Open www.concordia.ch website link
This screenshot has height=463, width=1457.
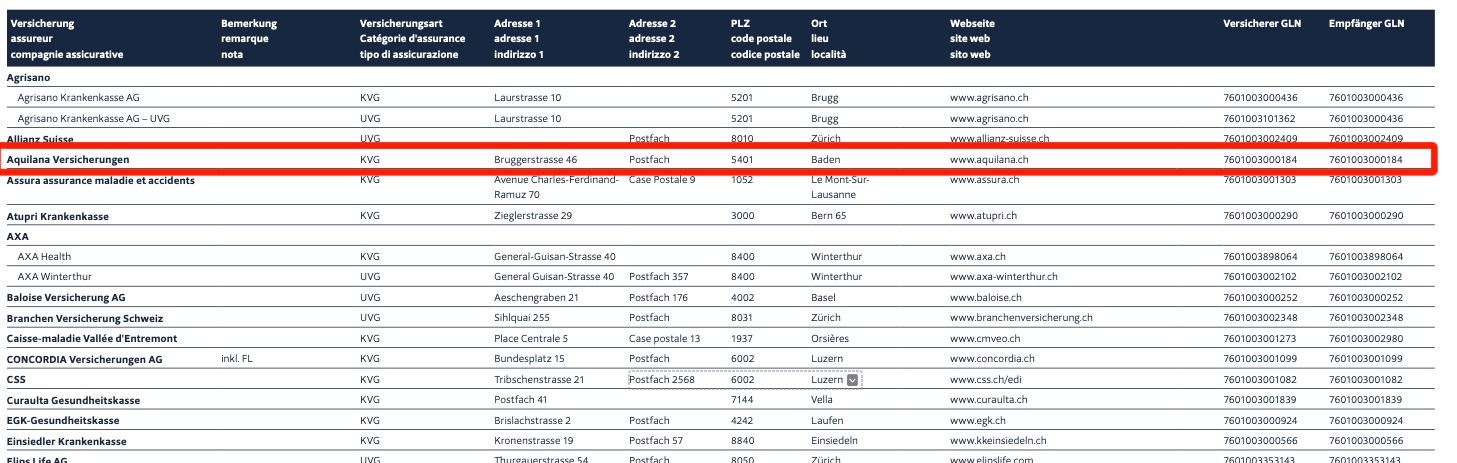click(992, 359)
